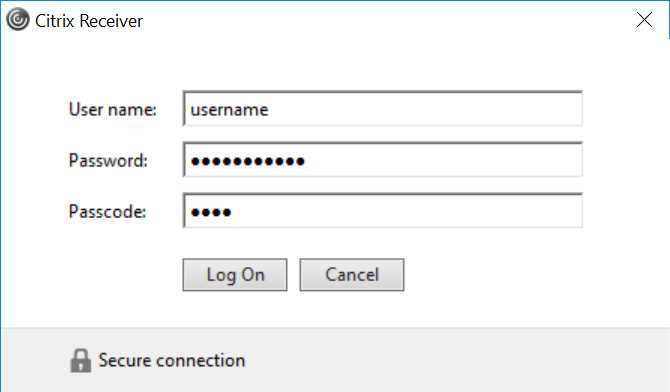
Task: Click the masked dots in Password field
Action: [x=248, y=161]
